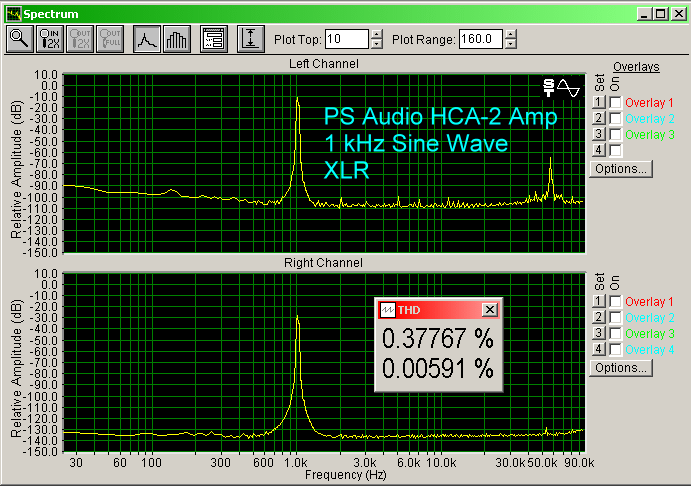Image resolution: width=691 pixels, height=486 pixels.
Task: Open right channel overlay Options
Action: coord(621,368)
